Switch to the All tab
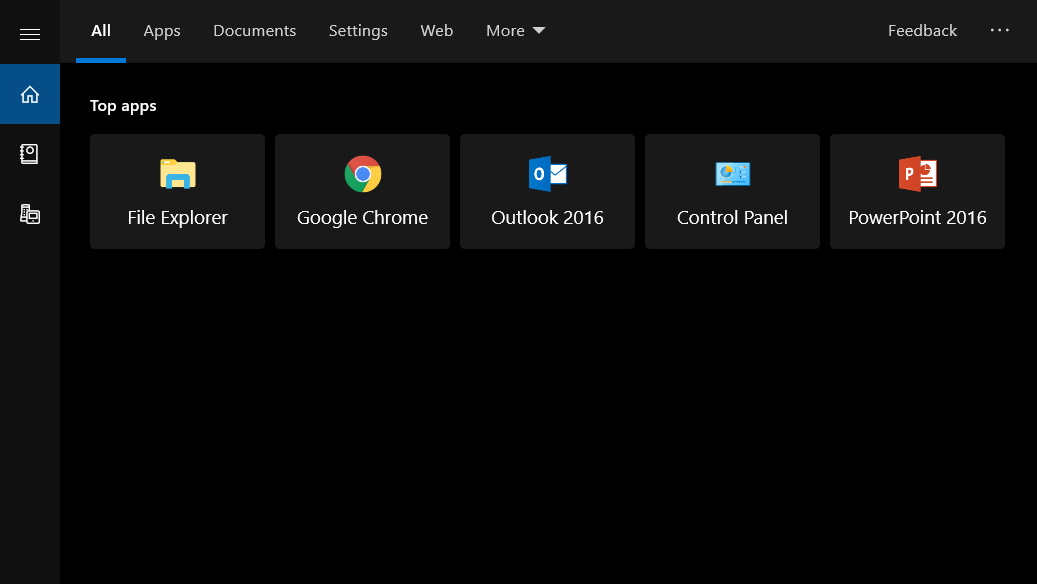The image size is (1037, 584). [x=101, y=31]
